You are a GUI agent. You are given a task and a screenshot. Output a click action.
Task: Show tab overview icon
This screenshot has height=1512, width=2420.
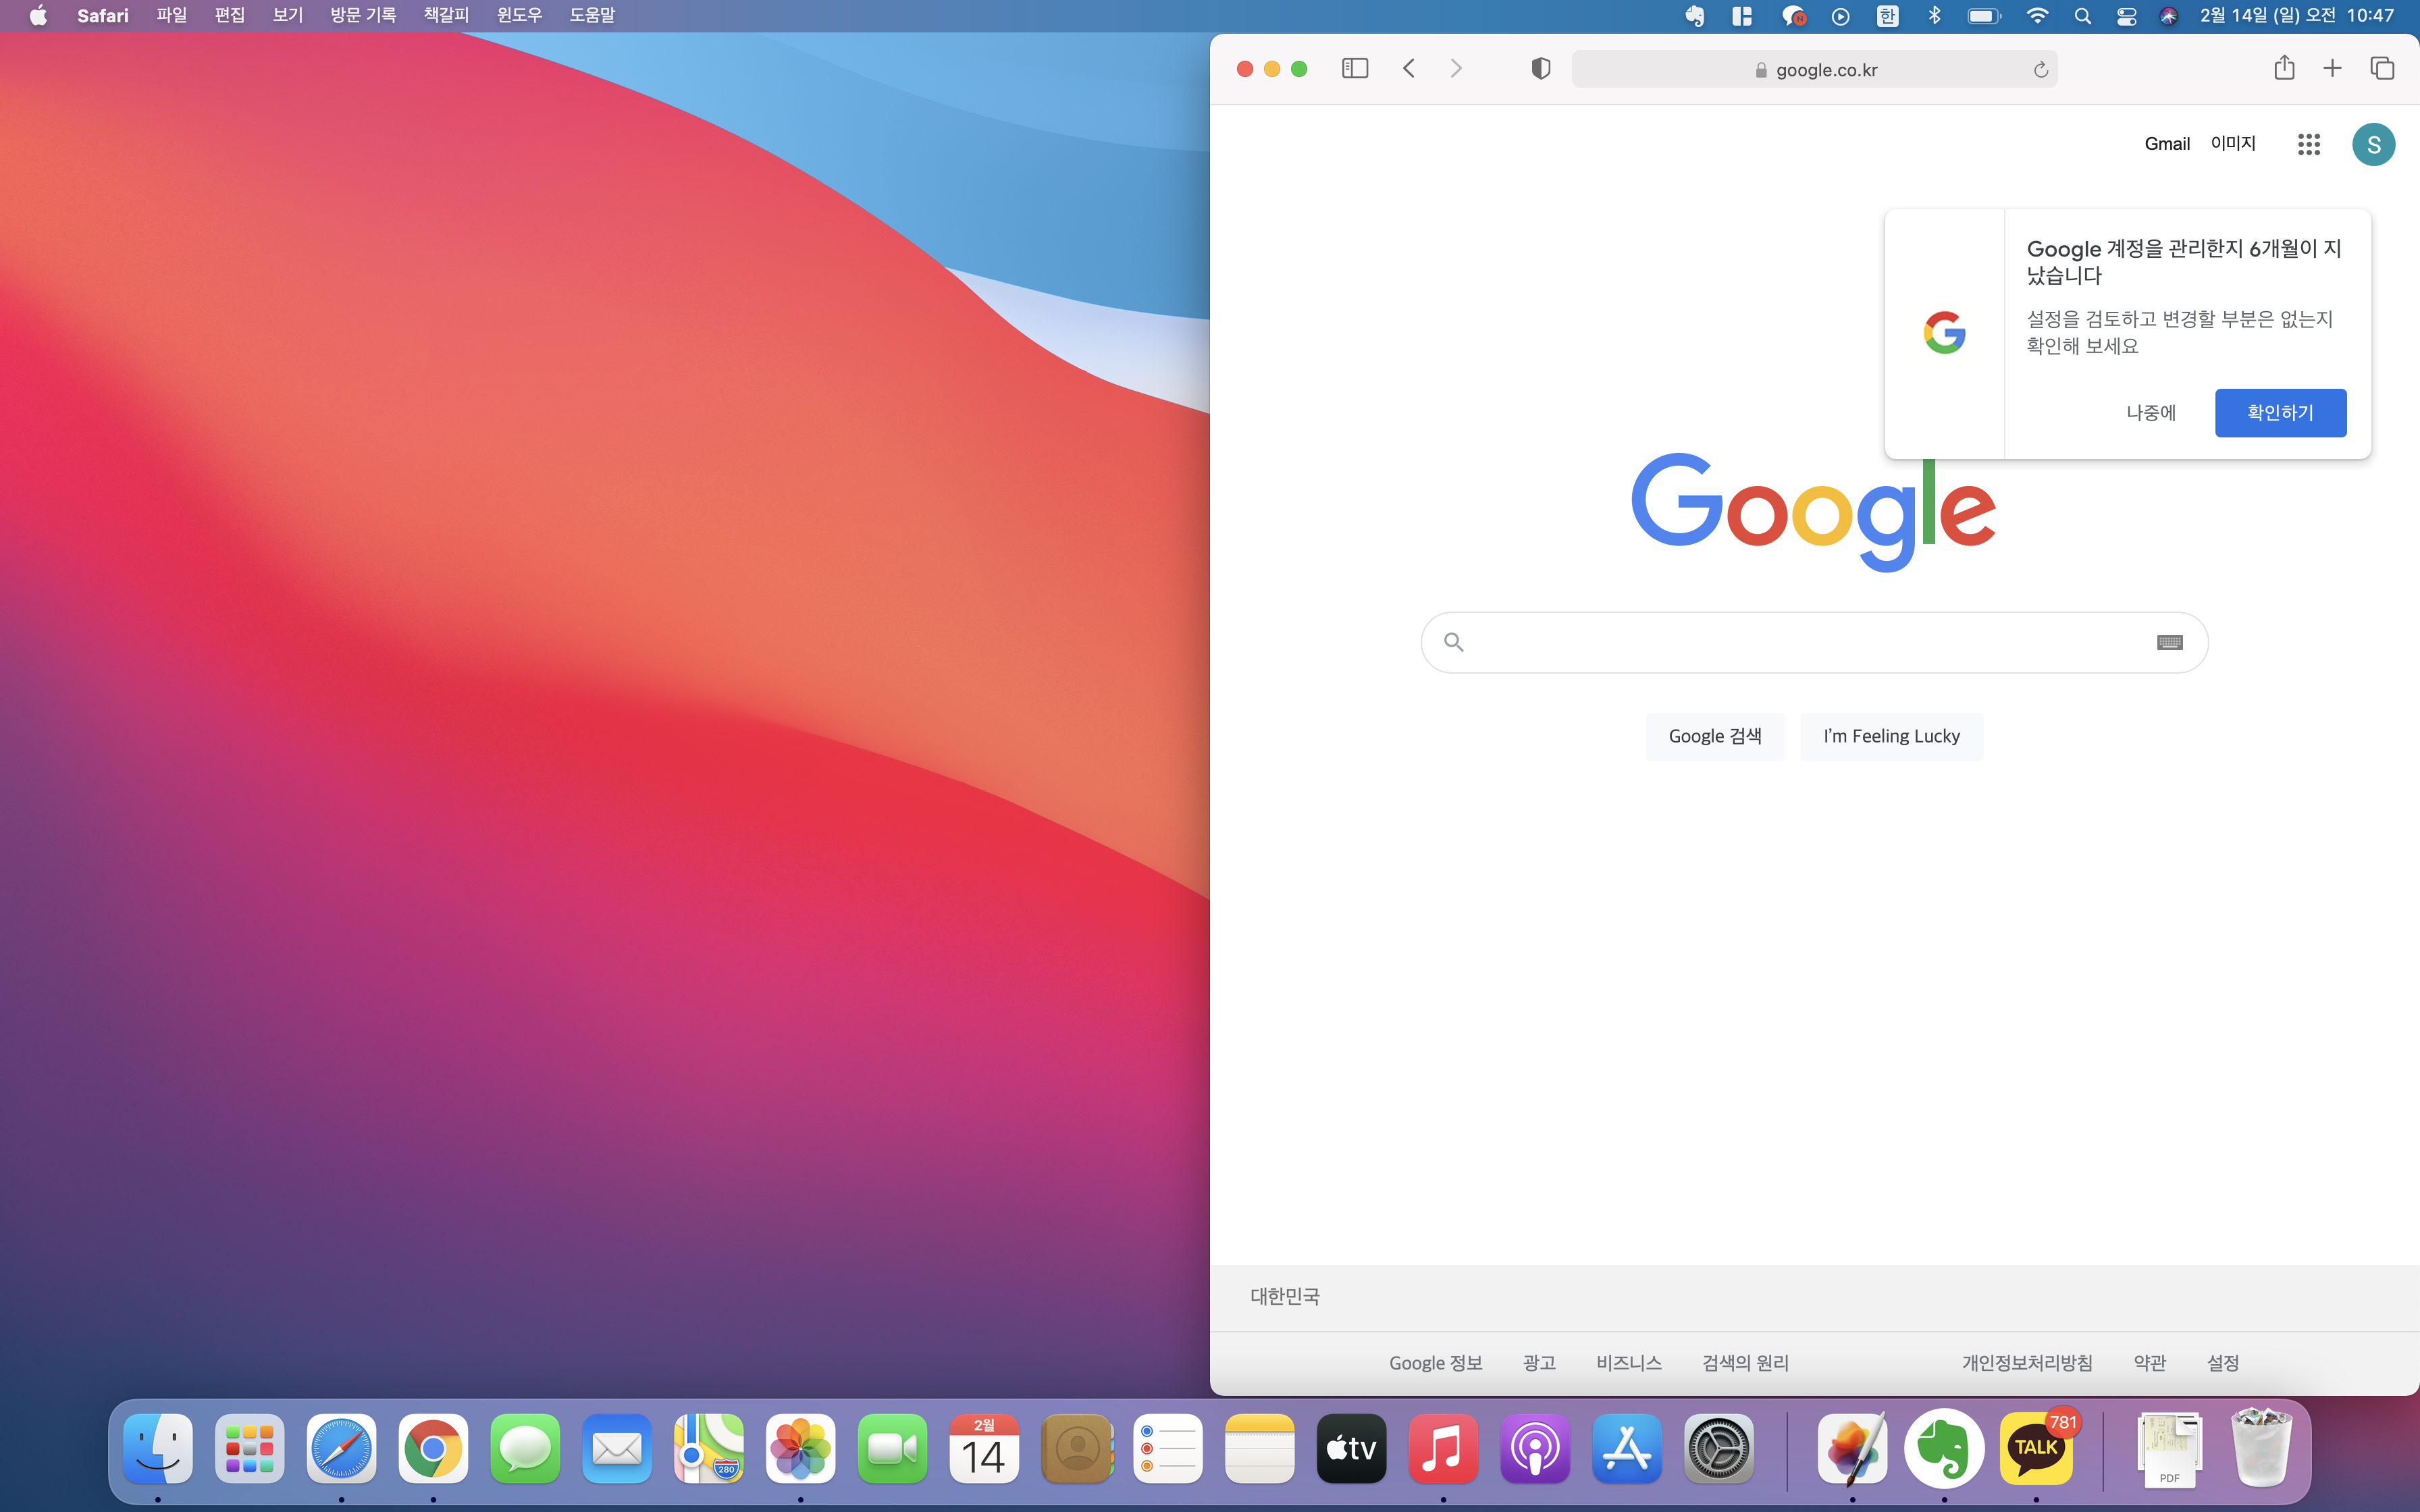pyautogui.click(x=2382, y=68)
